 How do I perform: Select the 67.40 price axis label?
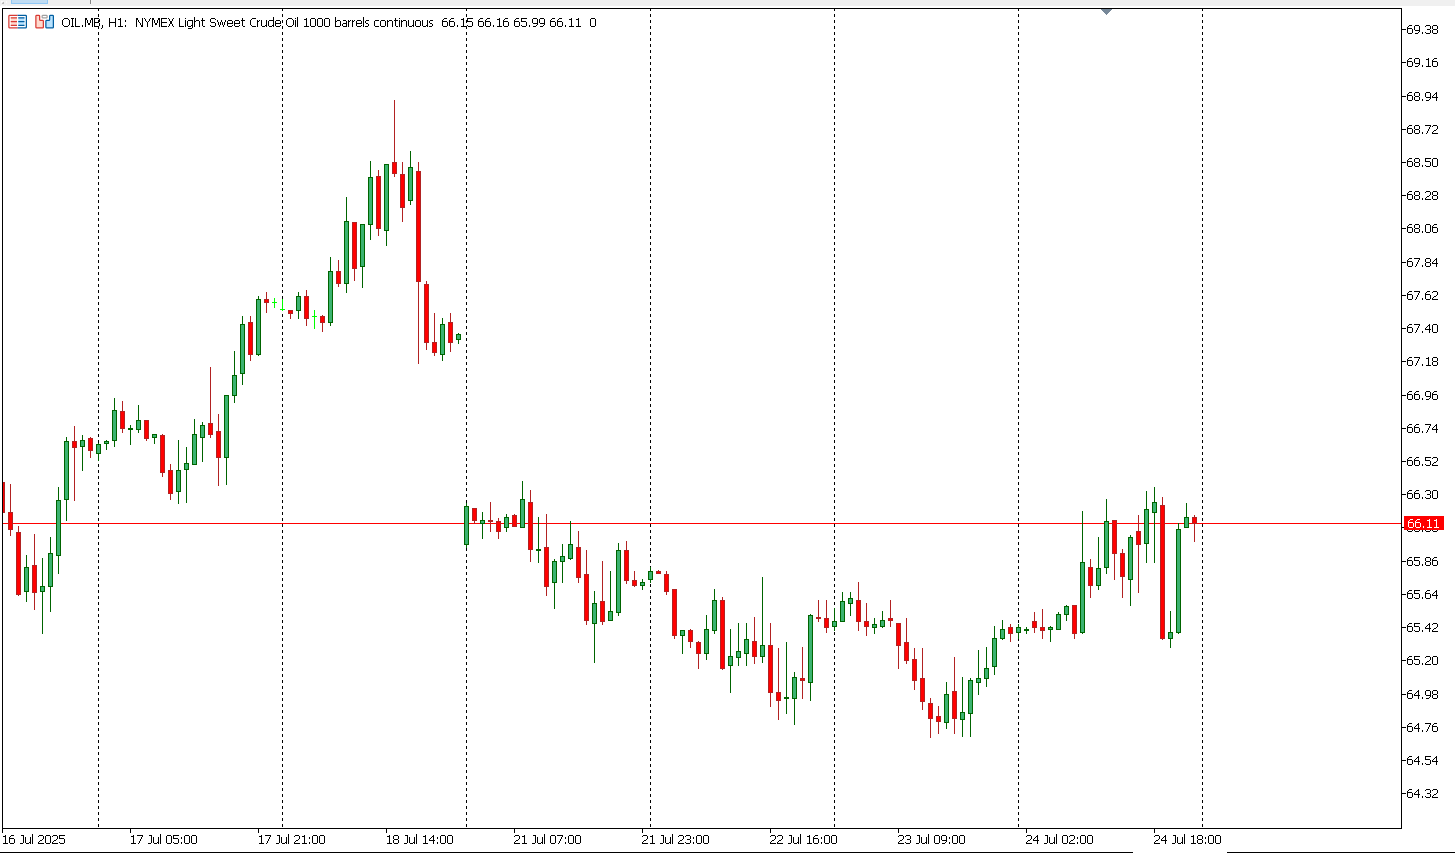pyautogui.click(x=1422, y=328)
